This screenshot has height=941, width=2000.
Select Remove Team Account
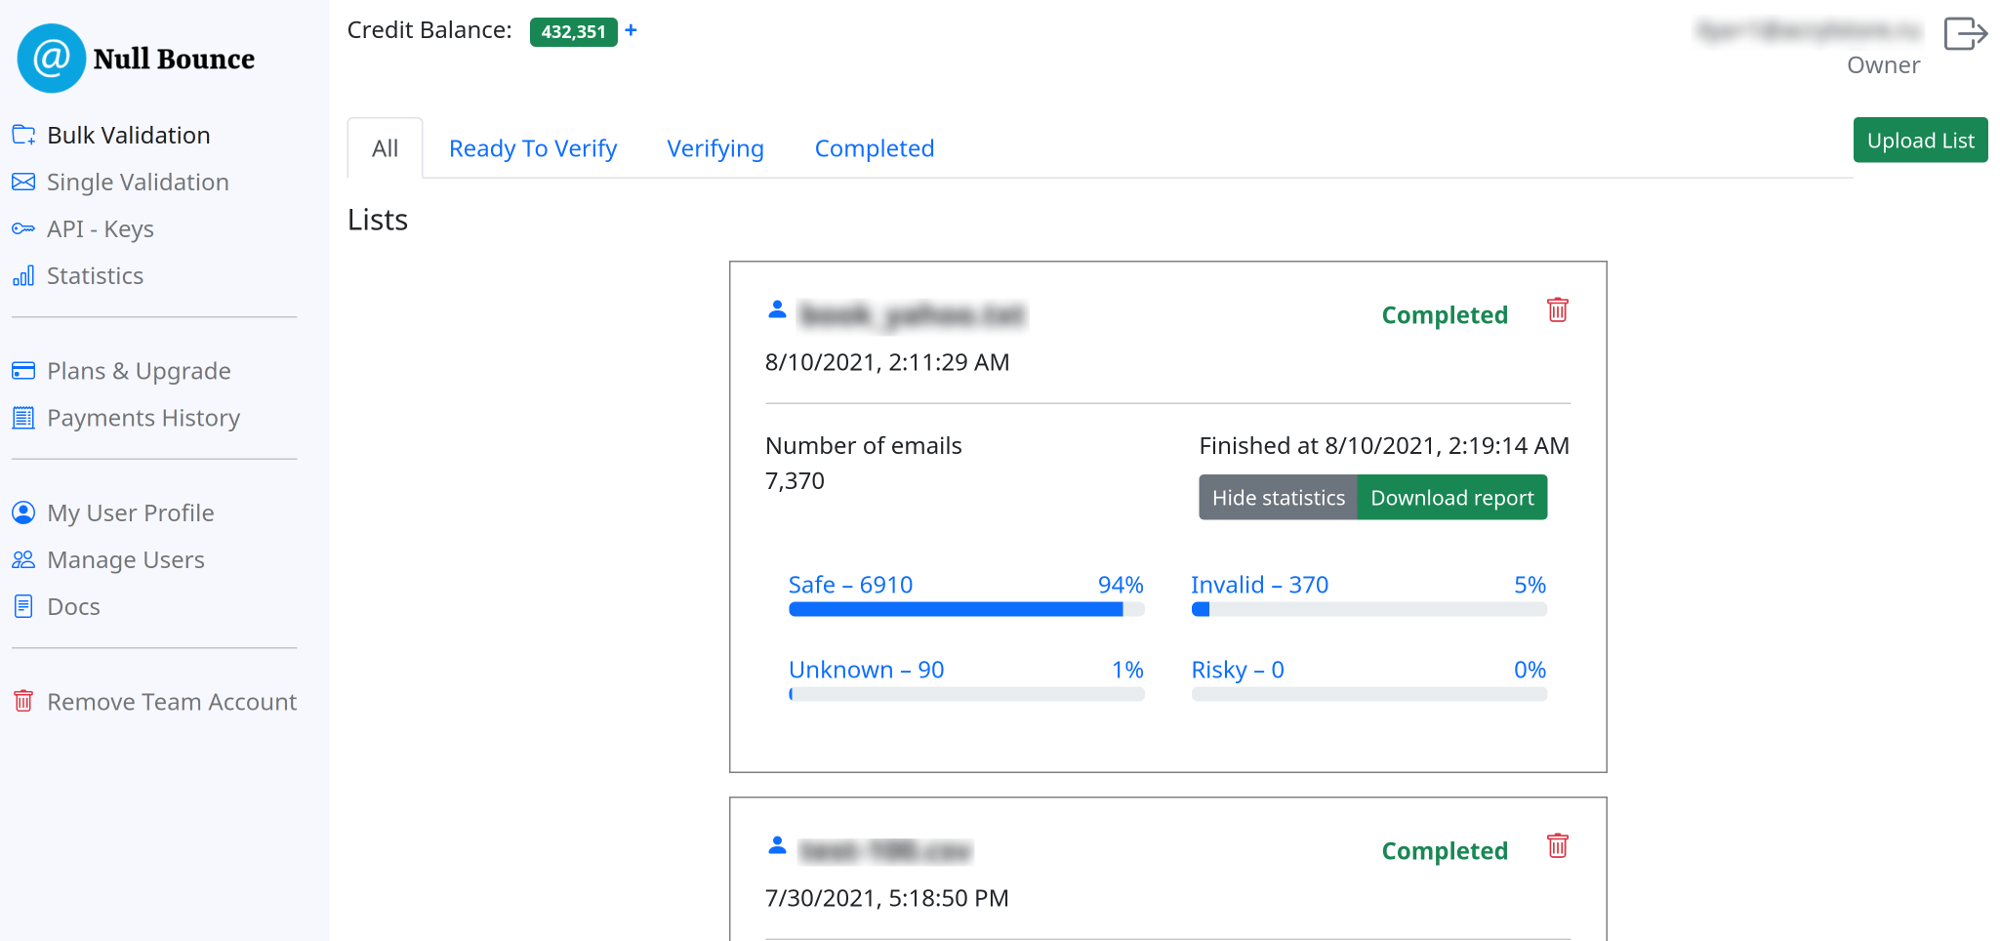tap(172, 701)
